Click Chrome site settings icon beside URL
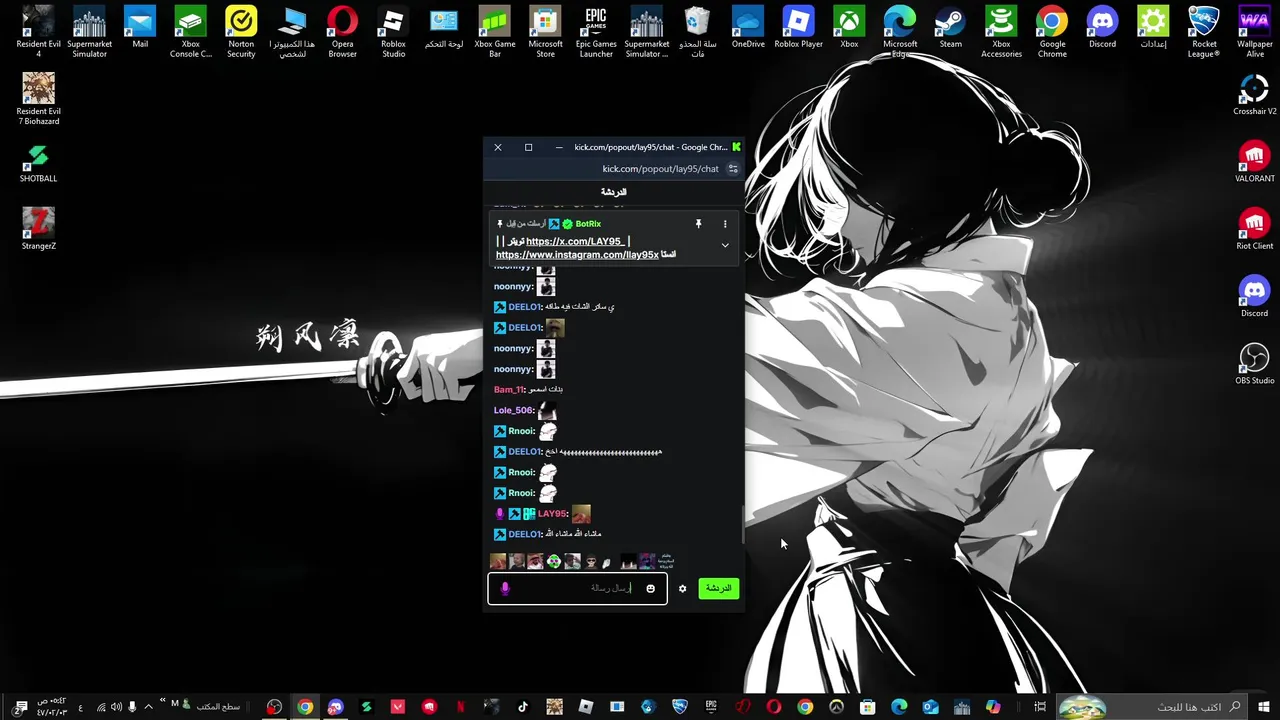The image size is (1280, 720). [733, 169]
